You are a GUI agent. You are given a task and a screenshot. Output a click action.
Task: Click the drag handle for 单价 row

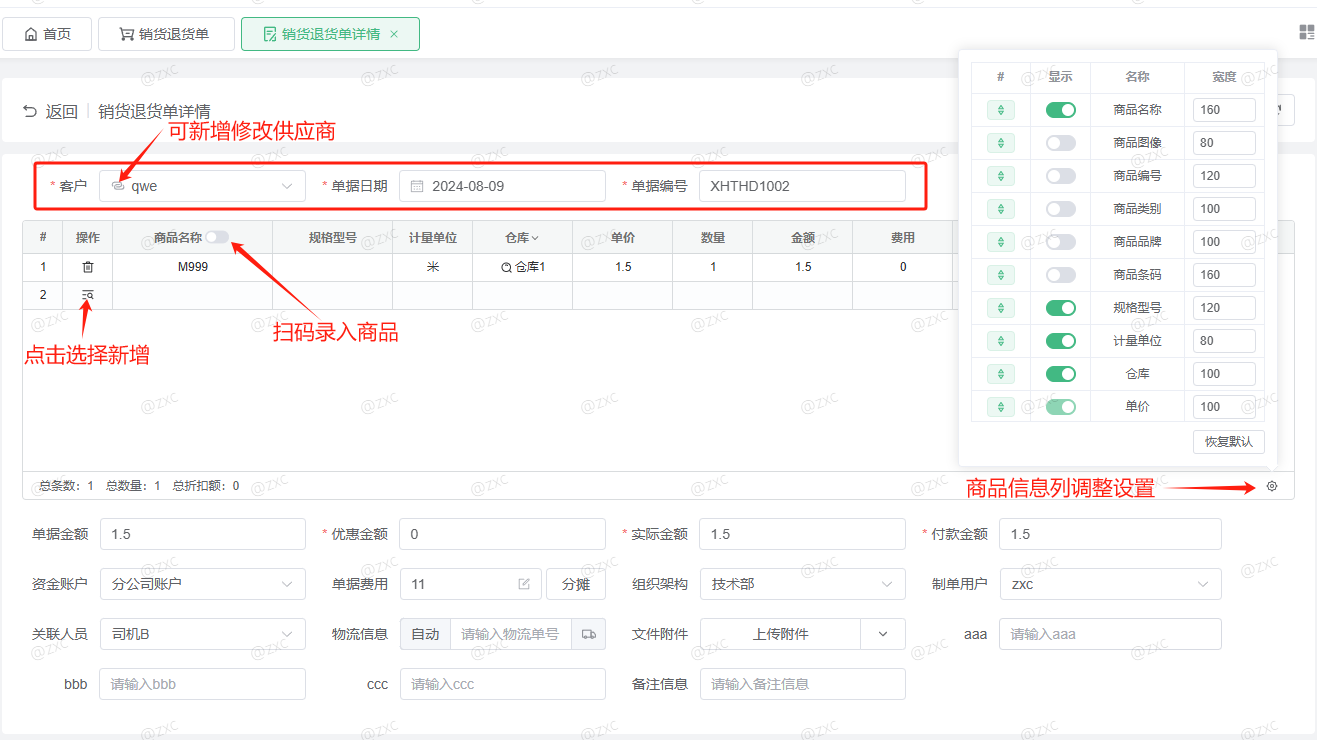(1000, 407)
